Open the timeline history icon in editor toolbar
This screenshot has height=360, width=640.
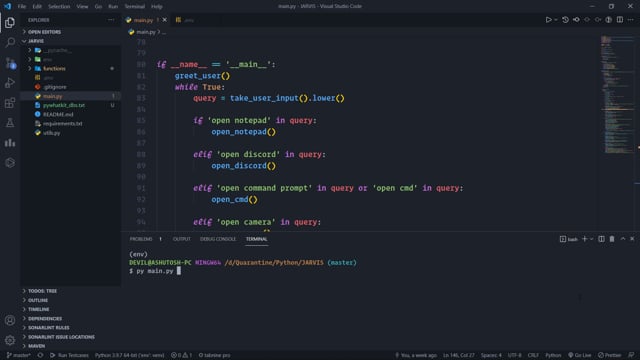pyautogui.click(x=565, y=20)
